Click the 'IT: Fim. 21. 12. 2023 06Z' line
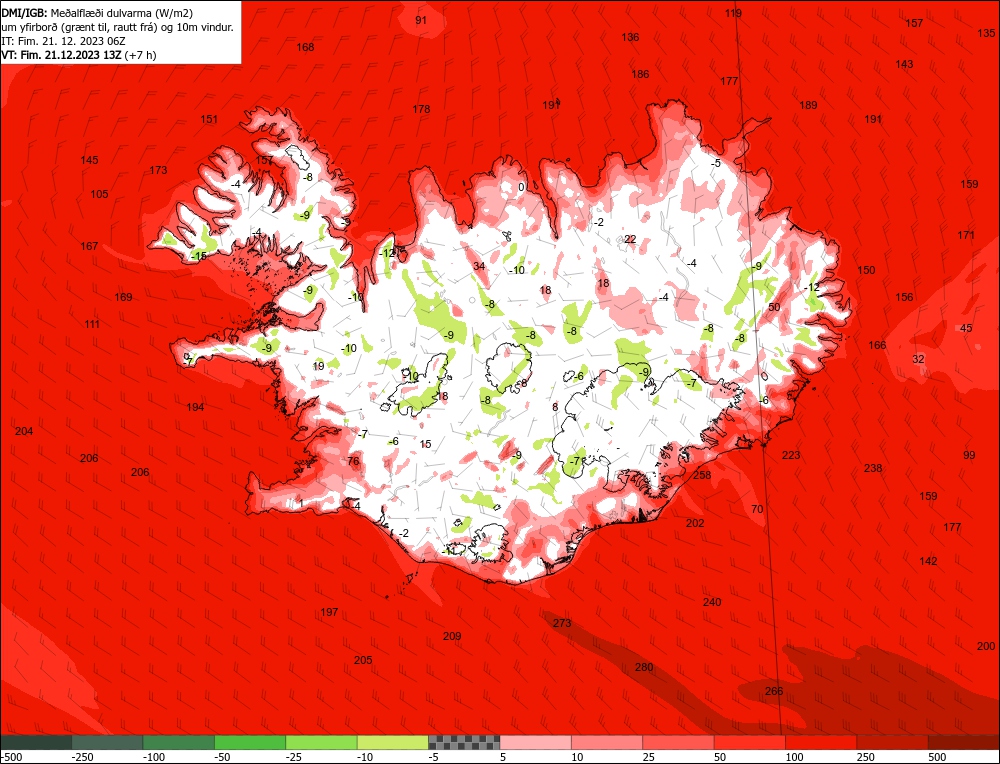 [63, 41]
